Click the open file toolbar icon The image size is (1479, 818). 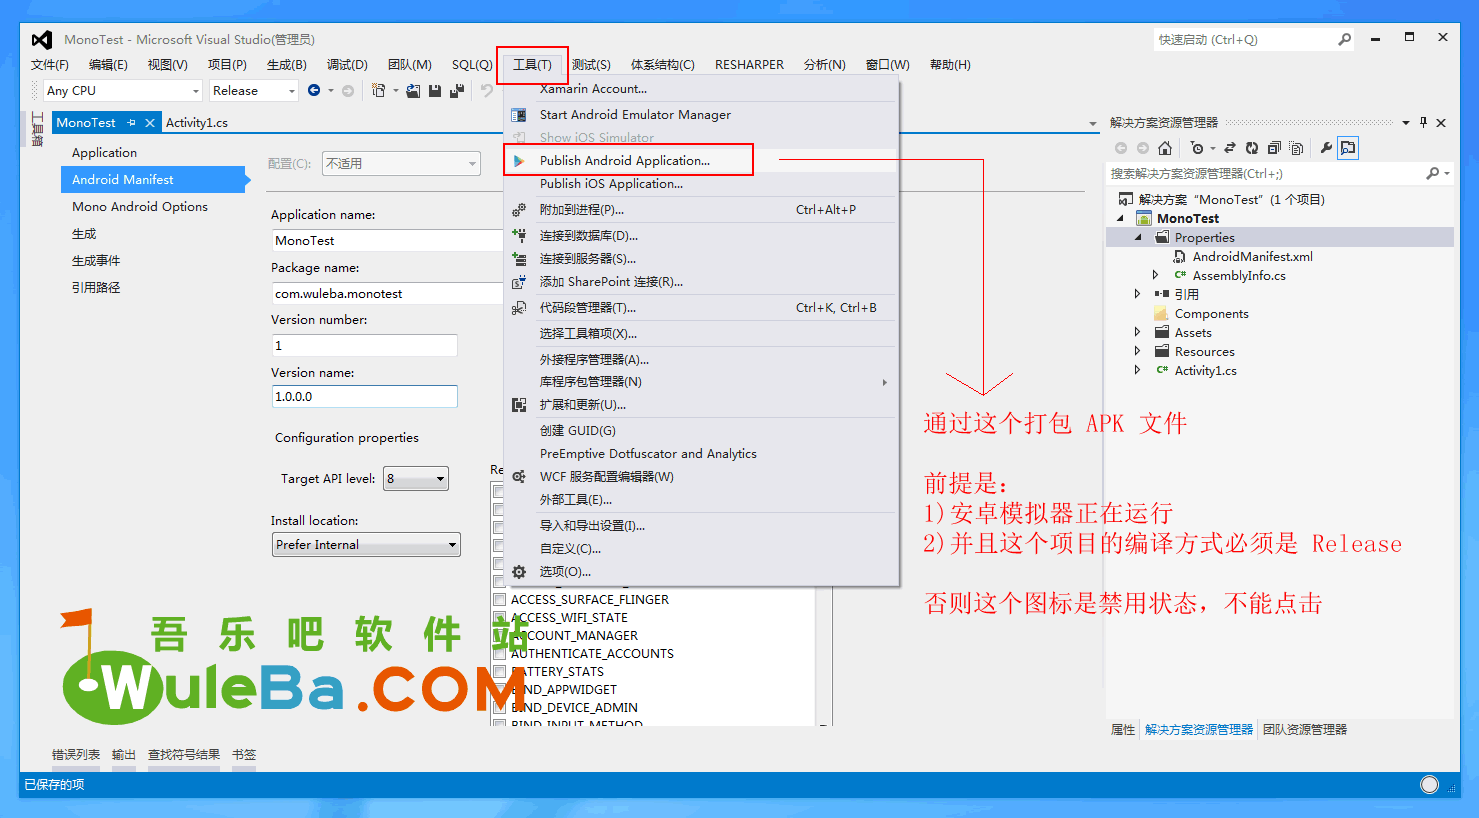point(413,90)
